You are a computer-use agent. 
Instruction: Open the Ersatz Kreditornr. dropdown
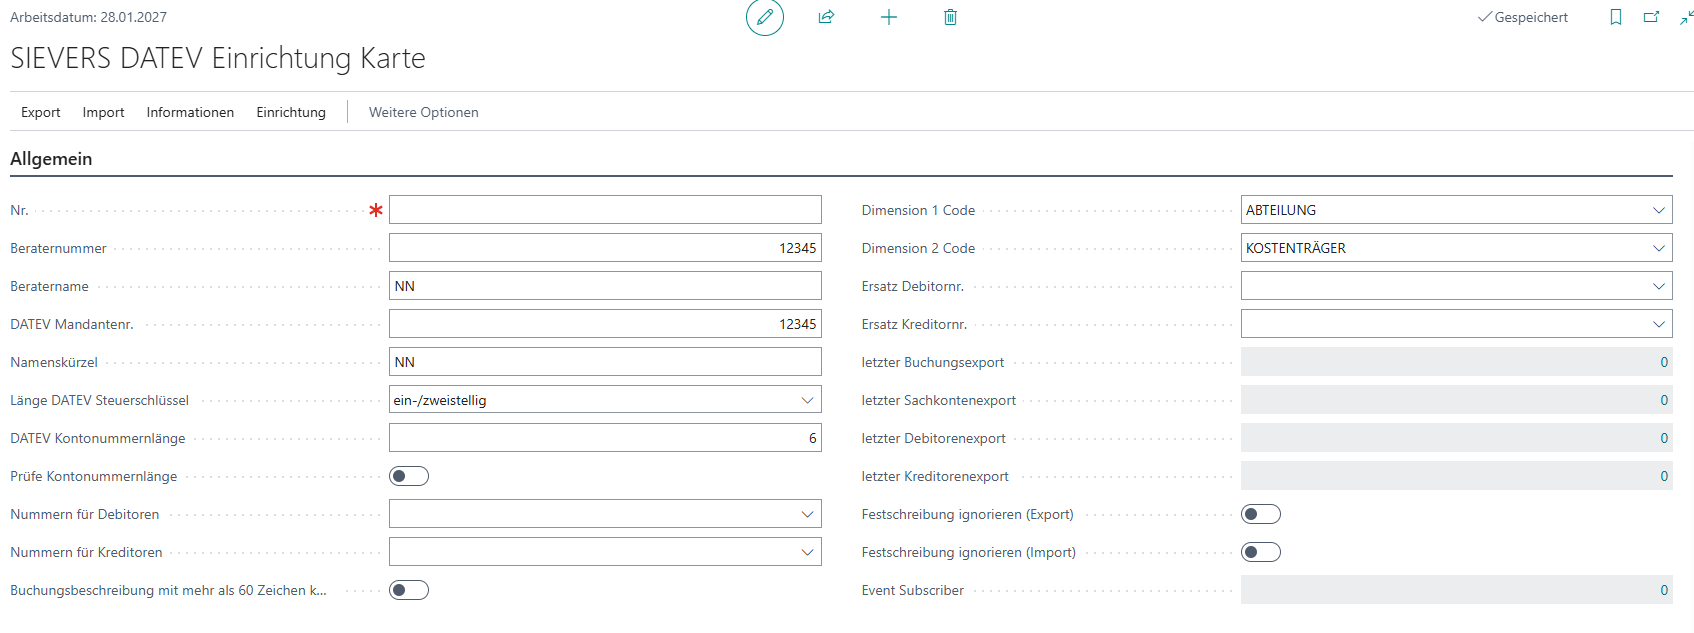[x=1659, y=324]
